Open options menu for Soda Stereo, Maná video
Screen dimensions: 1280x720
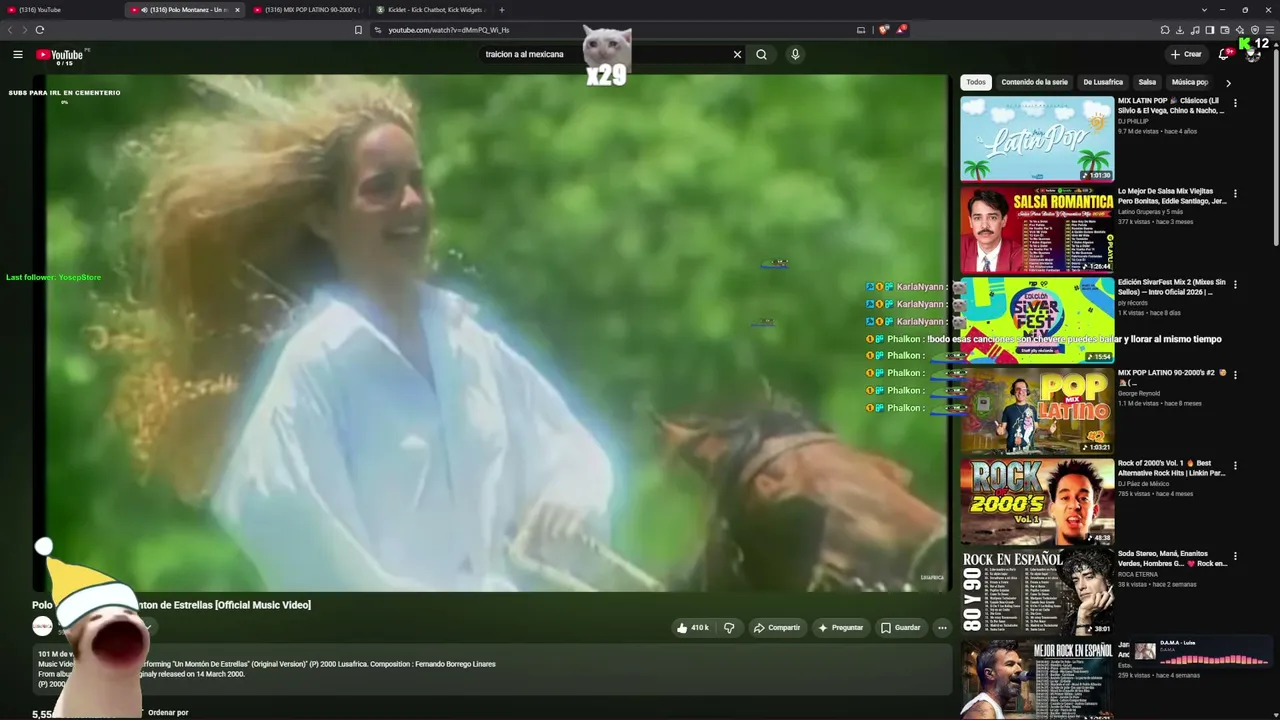tap(1235, 556)
